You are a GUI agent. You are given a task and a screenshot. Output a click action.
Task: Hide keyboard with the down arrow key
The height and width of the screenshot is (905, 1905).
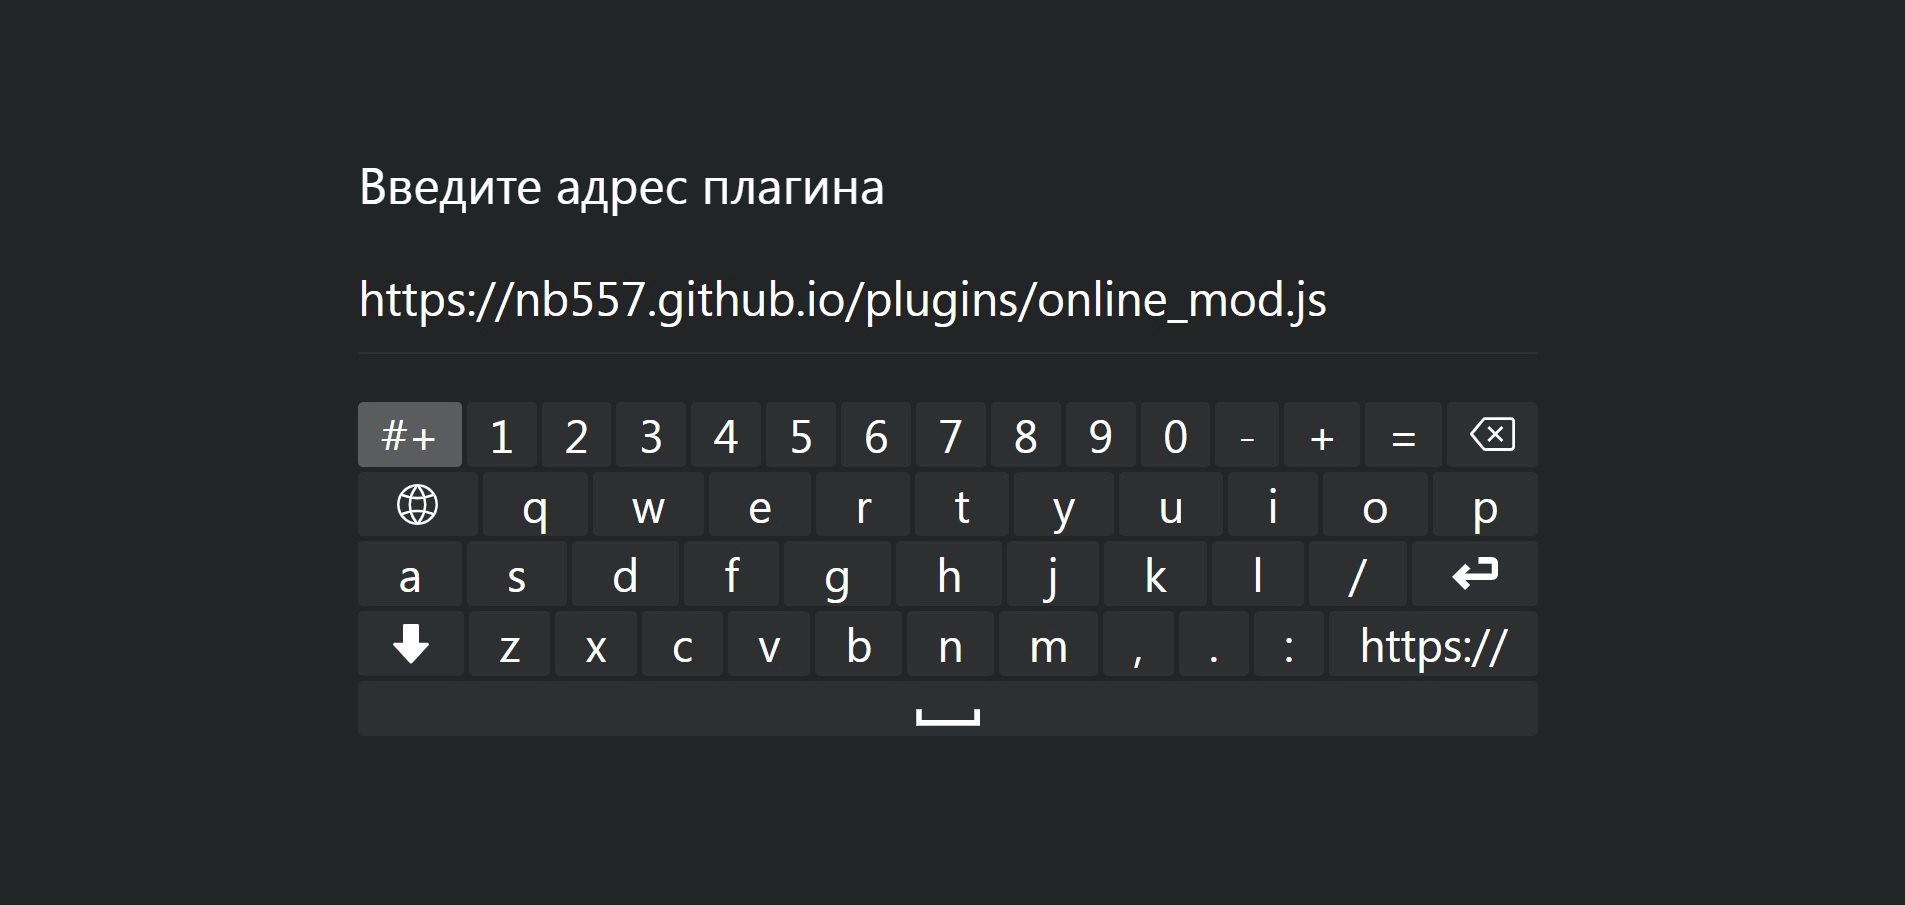(x=411, y=644)
